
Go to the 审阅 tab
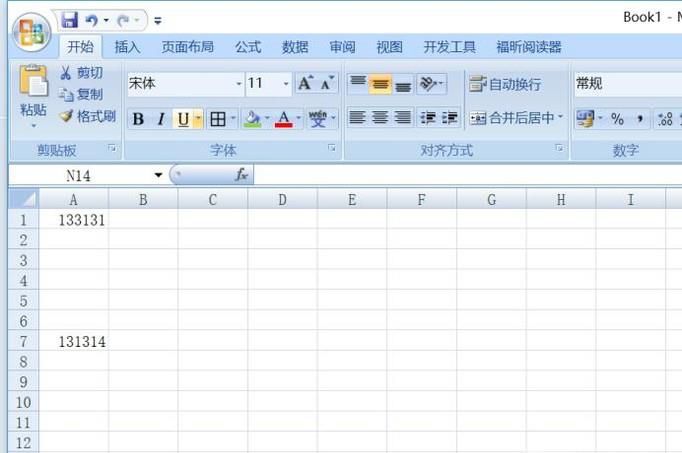342,47
